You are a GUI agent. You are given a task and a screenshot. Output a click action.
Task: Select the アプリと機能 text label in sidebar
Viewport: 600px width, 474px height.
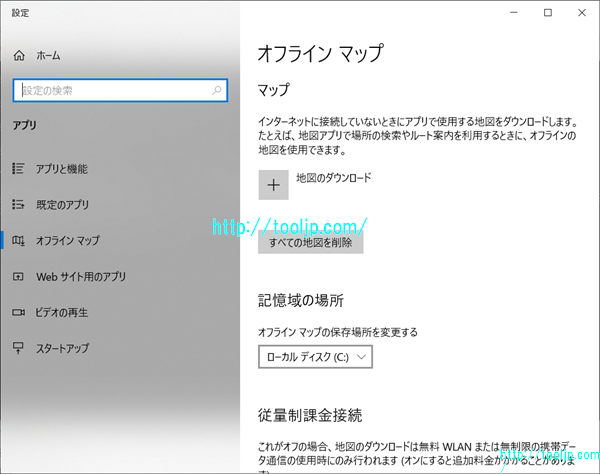coord(61,169)
